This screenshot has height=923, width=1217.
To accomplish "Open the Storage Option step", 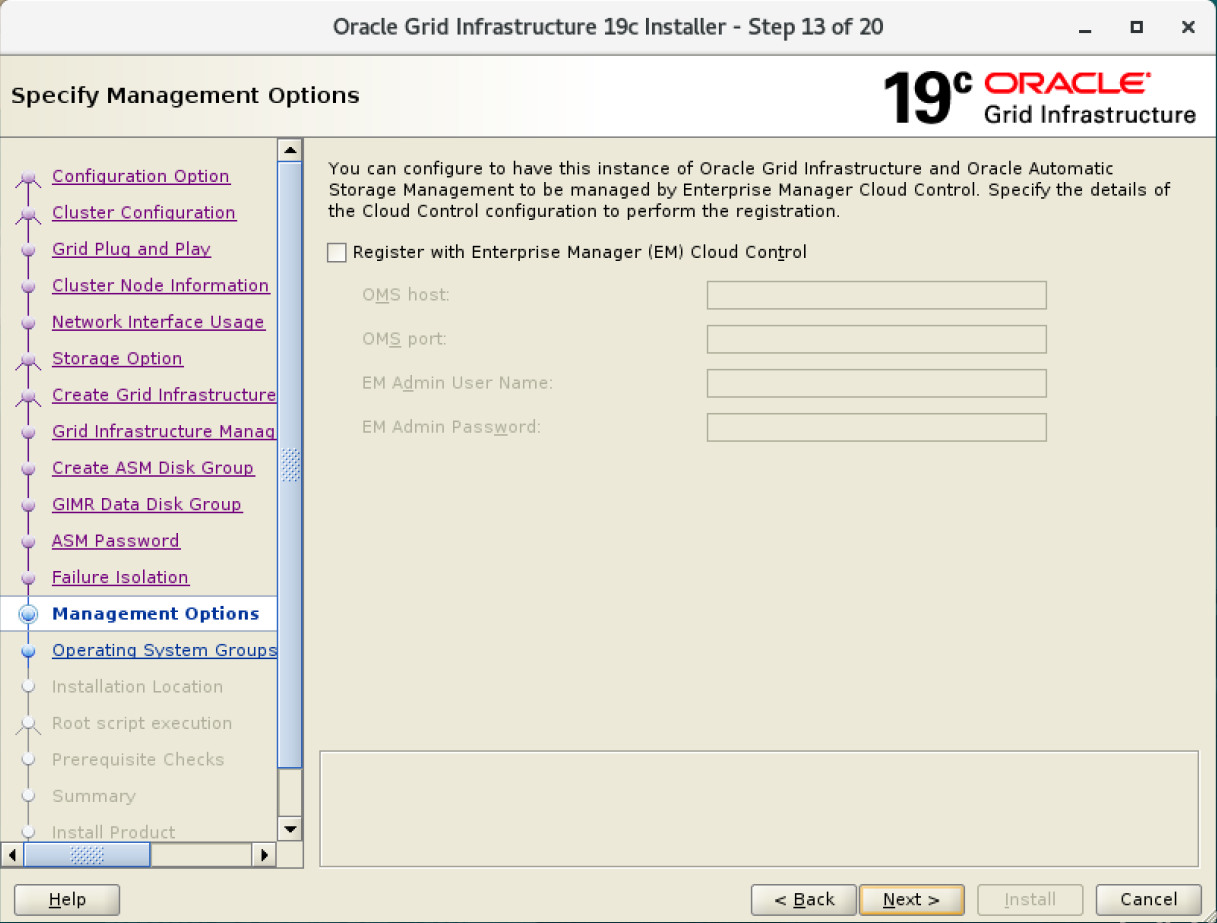I will click(117, 358).
